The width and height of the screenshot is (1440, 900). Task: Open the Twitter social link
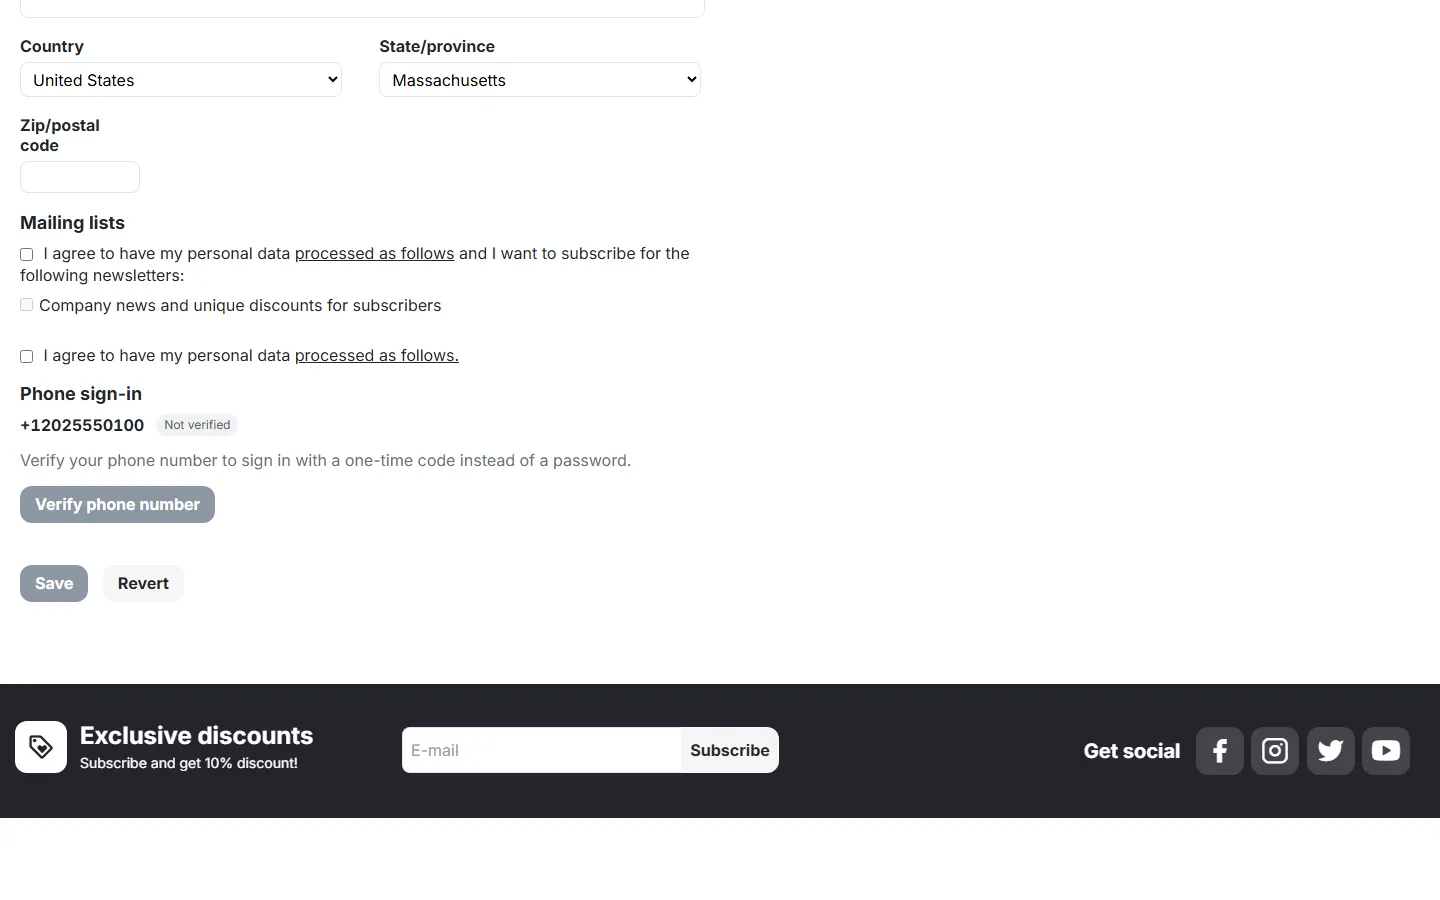pos(1331,751)
